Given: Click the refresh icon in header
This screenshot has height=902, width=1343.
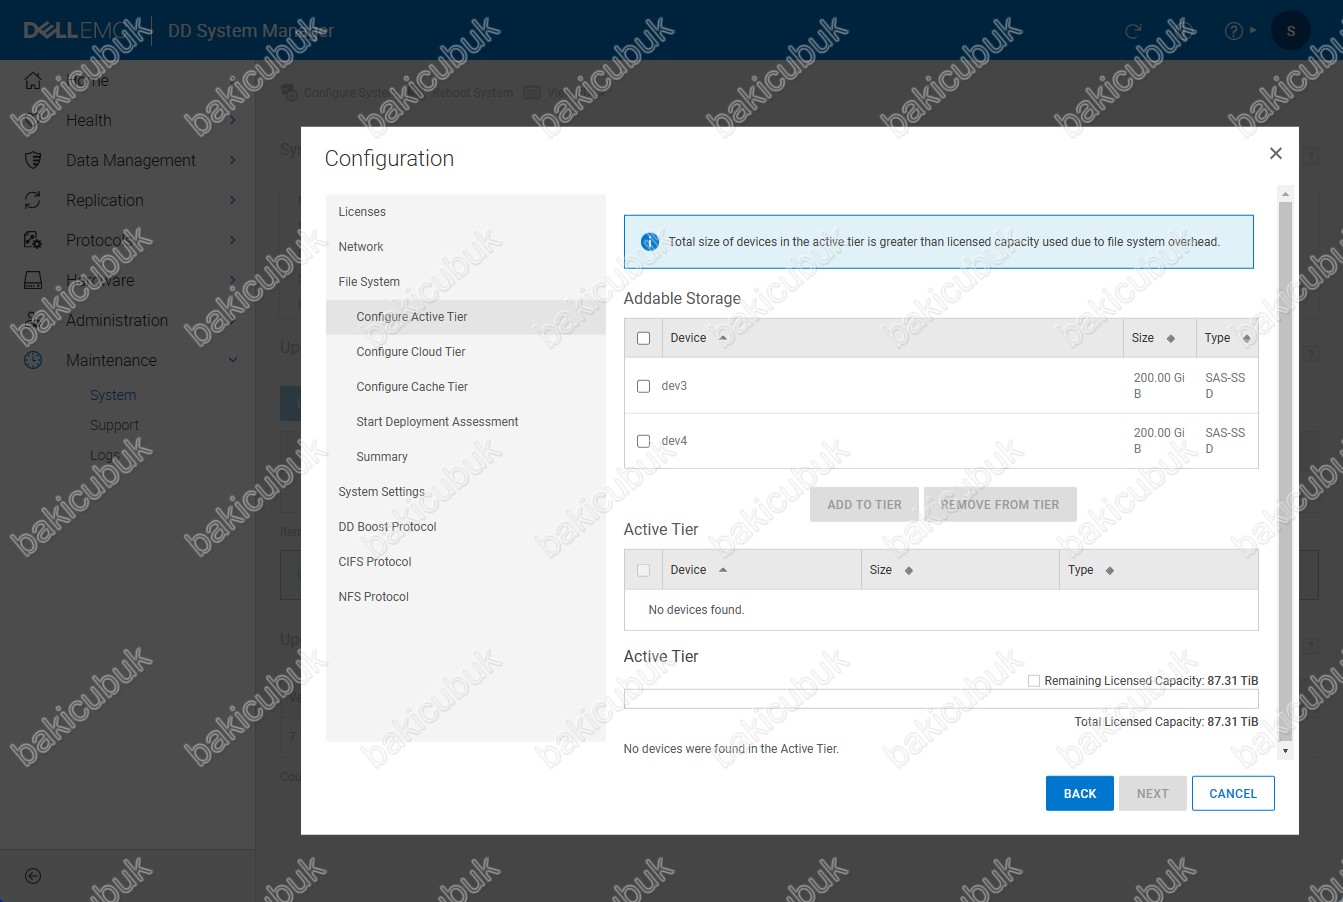Looking at the screenshot, I should click(x=1133, y=31).
